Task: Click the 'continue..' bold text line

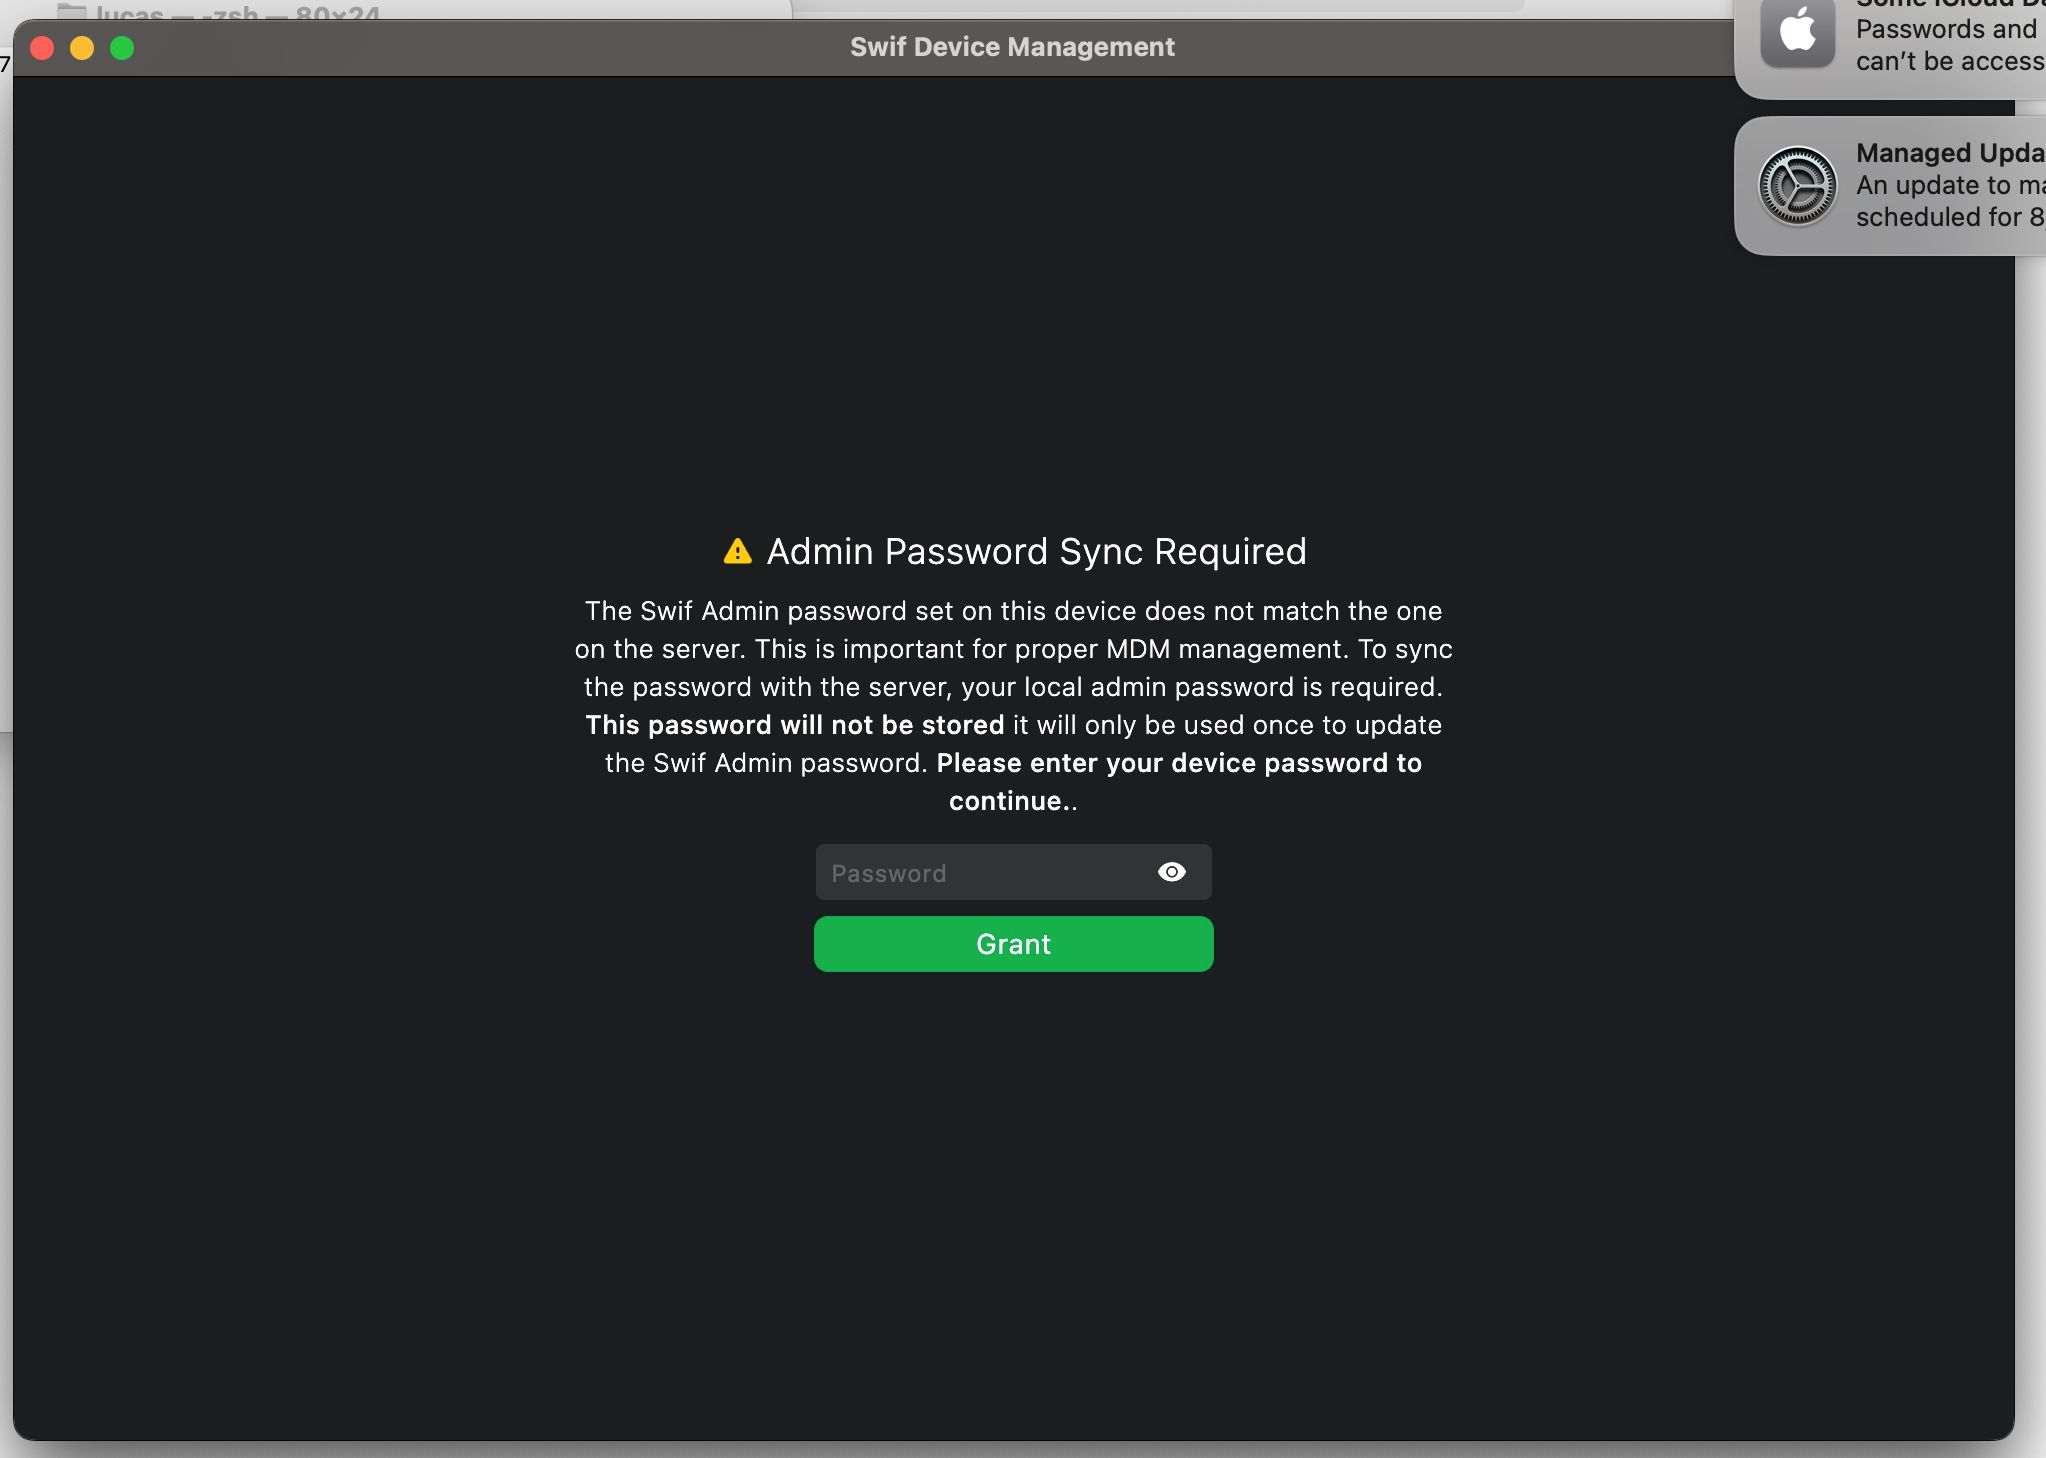Action: (x=1012, y=801)
